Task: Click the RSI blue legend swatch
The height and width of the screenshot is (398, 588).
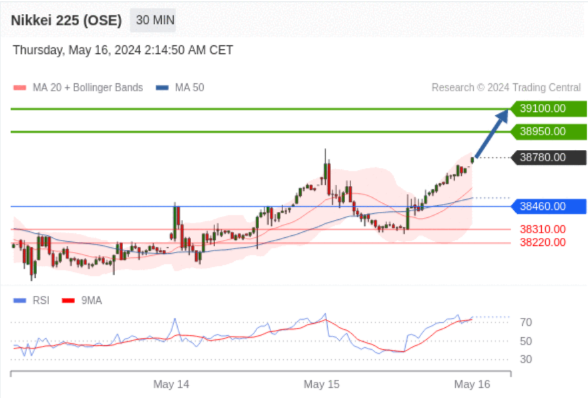Action: pos(20,300)
